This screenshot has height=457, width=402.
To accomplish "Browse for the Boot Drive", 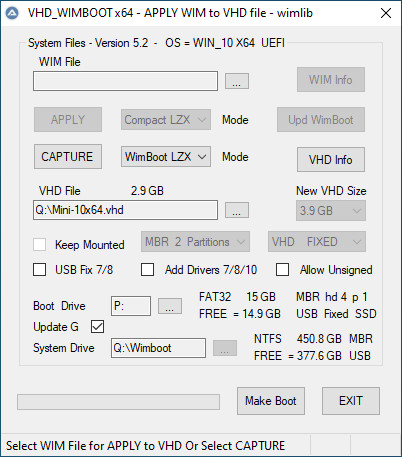I will [x=170, y=306].
